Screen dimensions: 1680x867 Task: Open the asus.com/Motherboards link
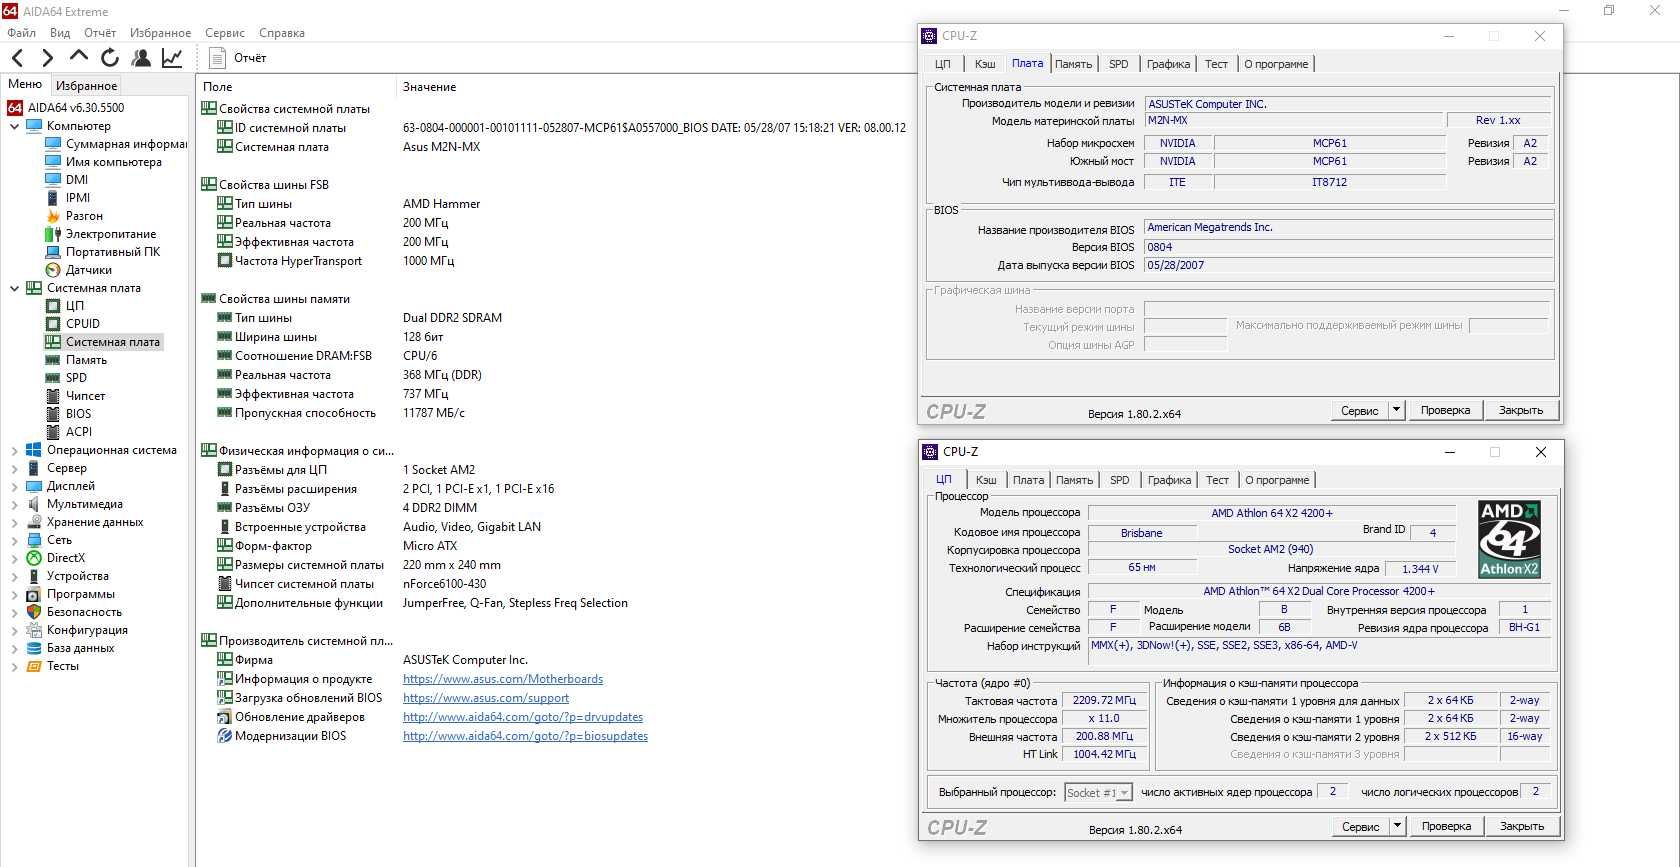coord(503,679)
